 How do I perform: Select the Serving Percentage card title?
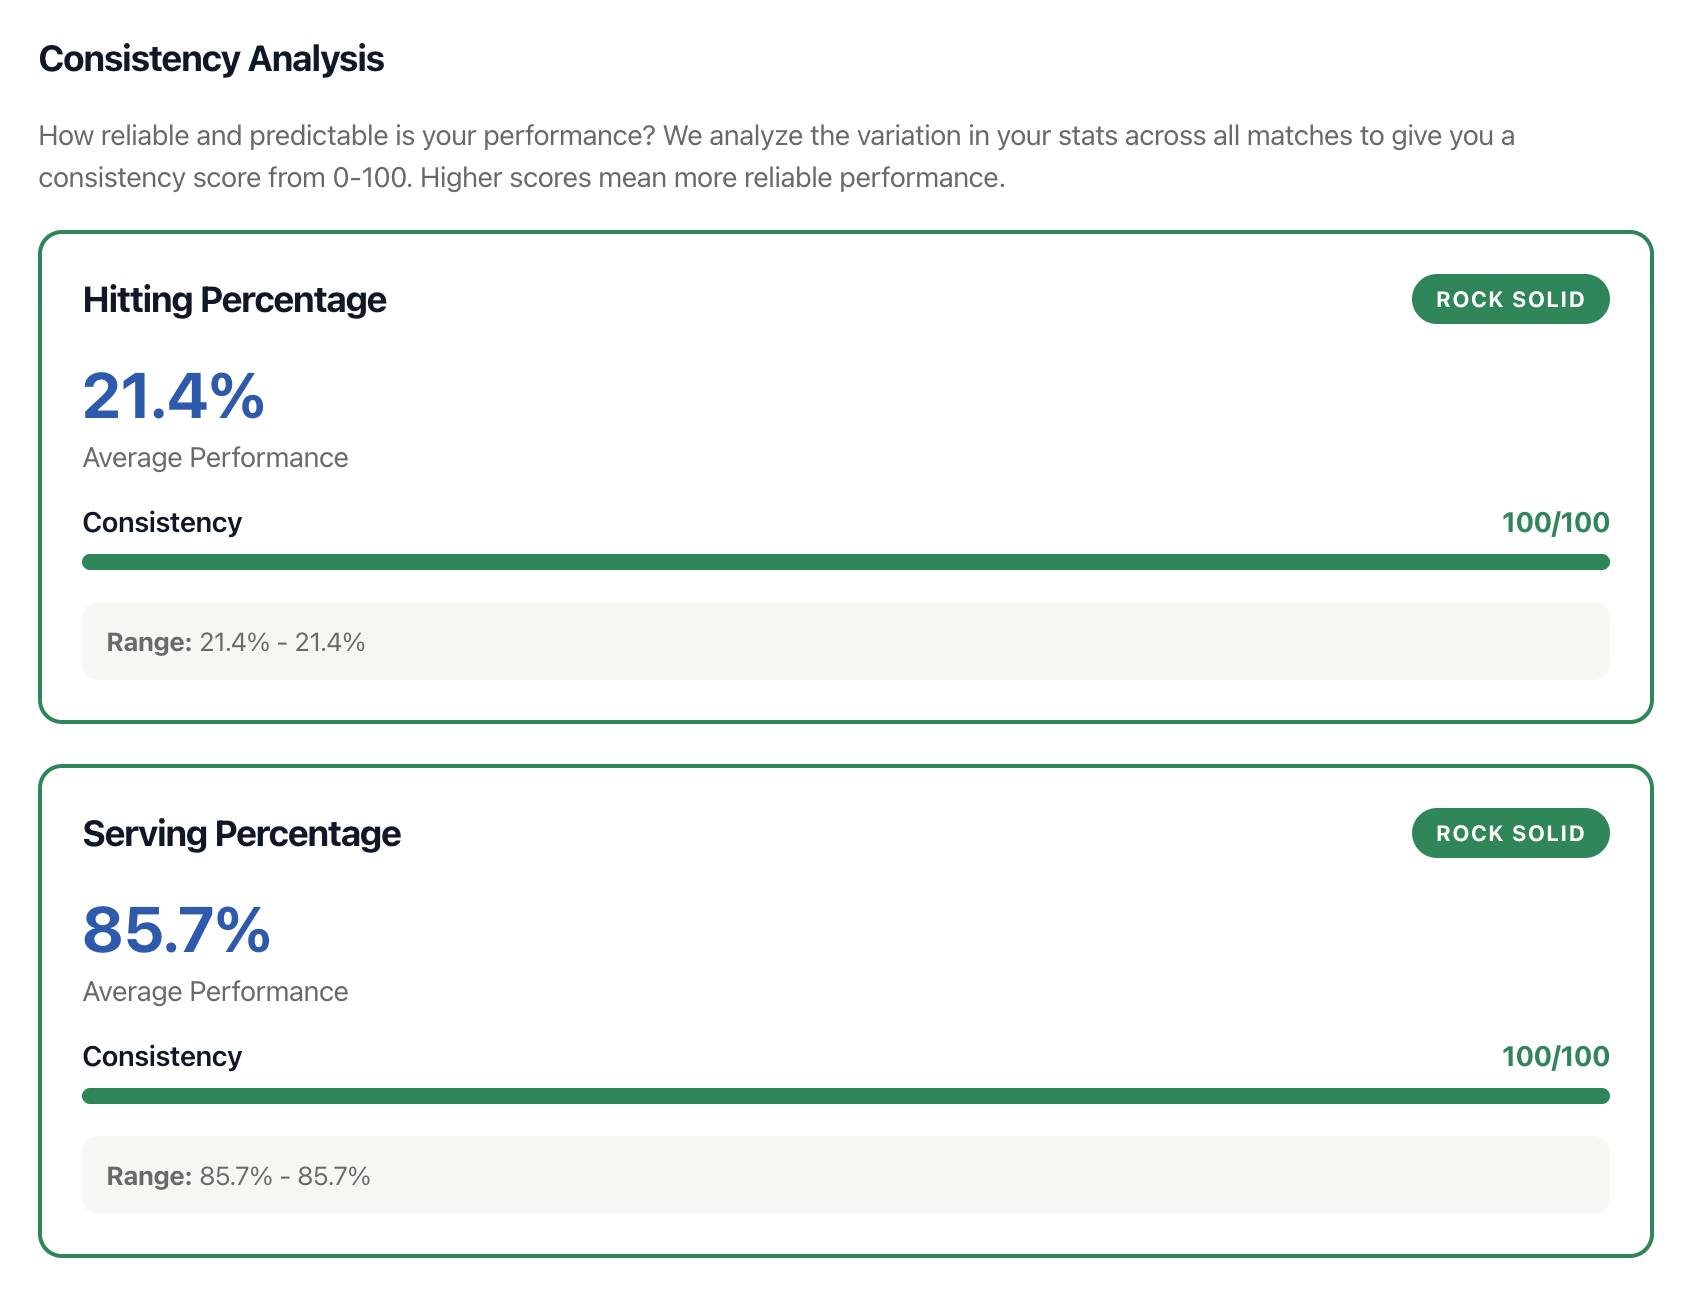point(241,834)
